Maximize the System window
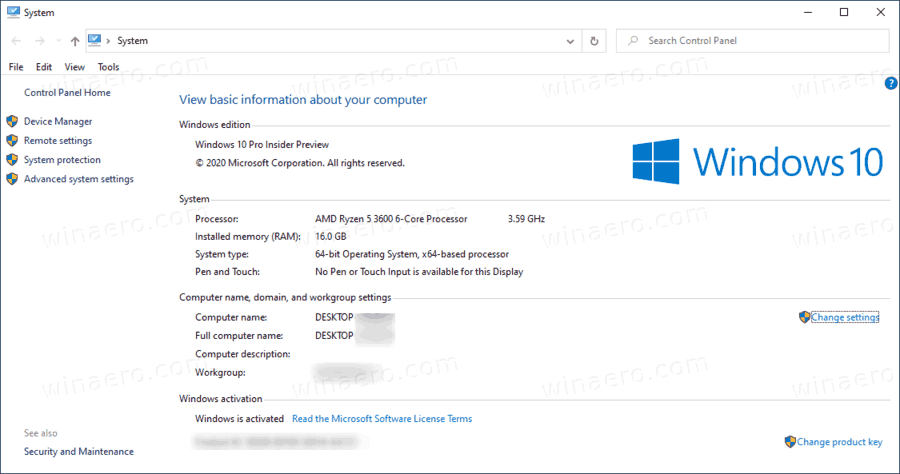 [844, 12]
